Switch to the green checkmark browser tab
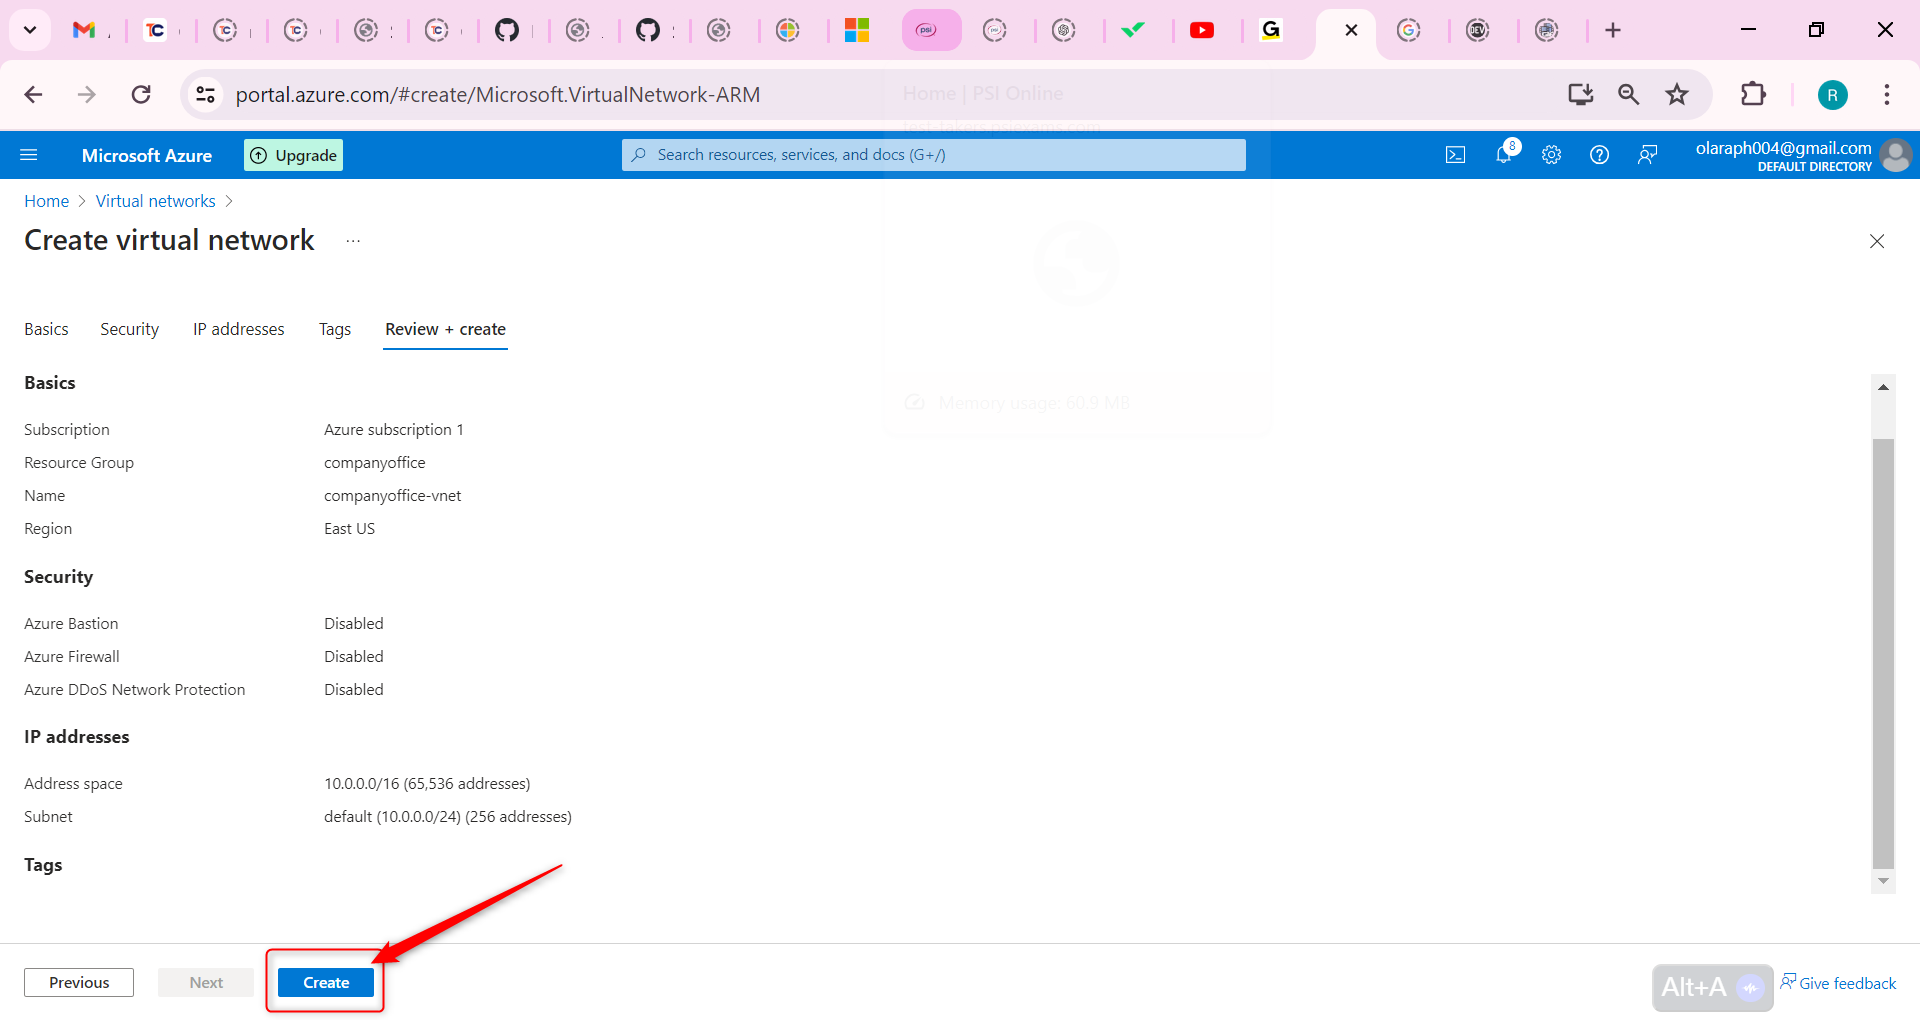 tap(1133, 30)
